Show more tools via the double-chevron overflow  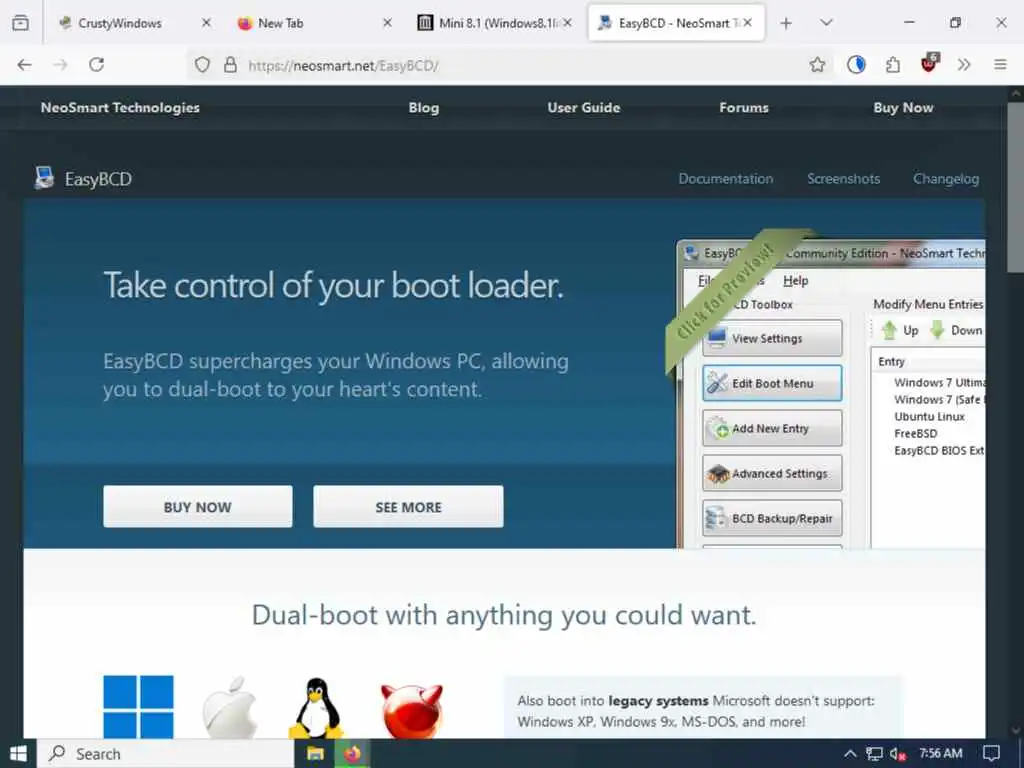point(964,65)
